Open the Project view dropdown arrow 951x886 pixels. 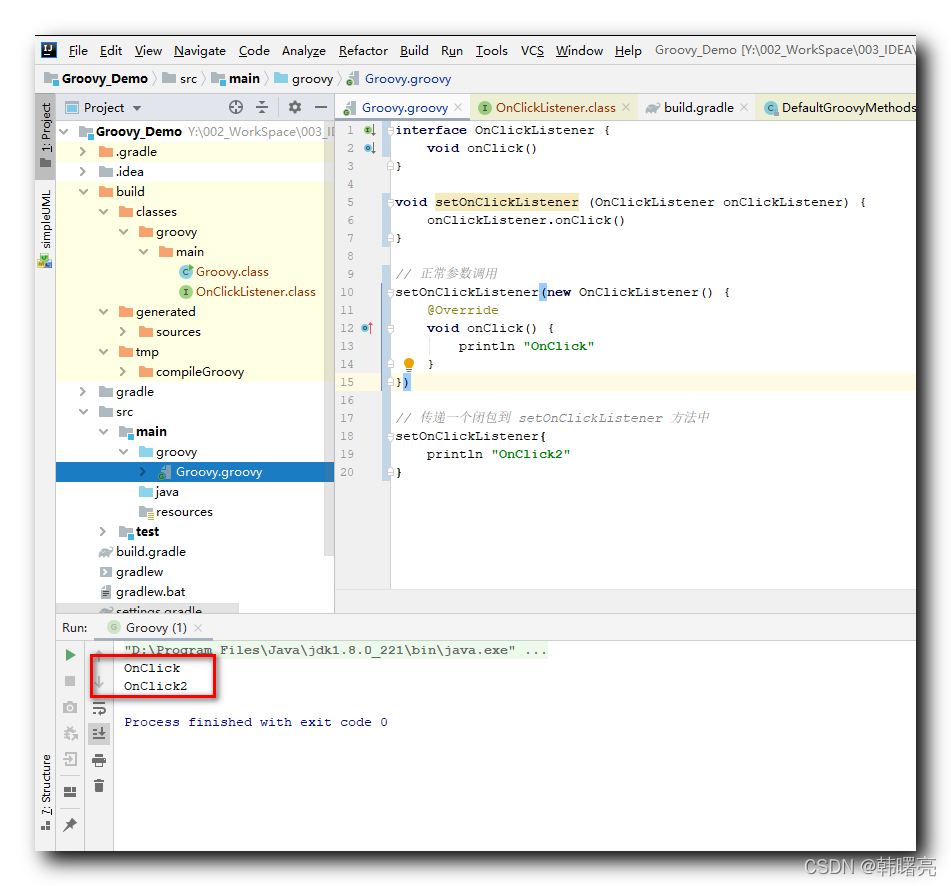[137, 109]
